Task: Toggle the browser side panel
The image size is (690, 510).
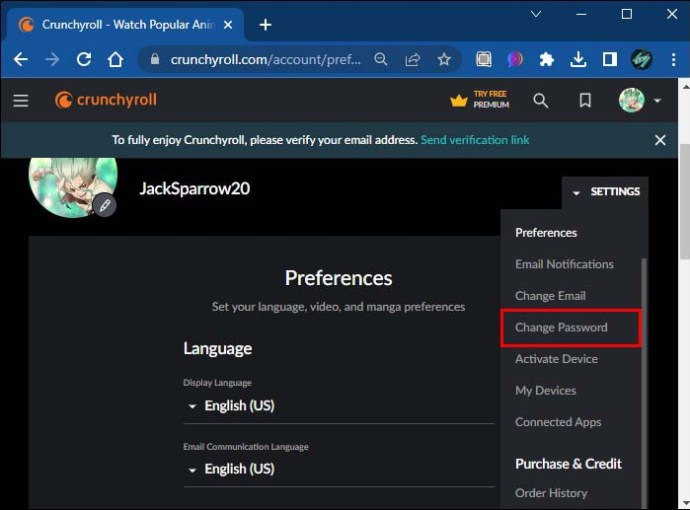Action: (x=610, y=59)
